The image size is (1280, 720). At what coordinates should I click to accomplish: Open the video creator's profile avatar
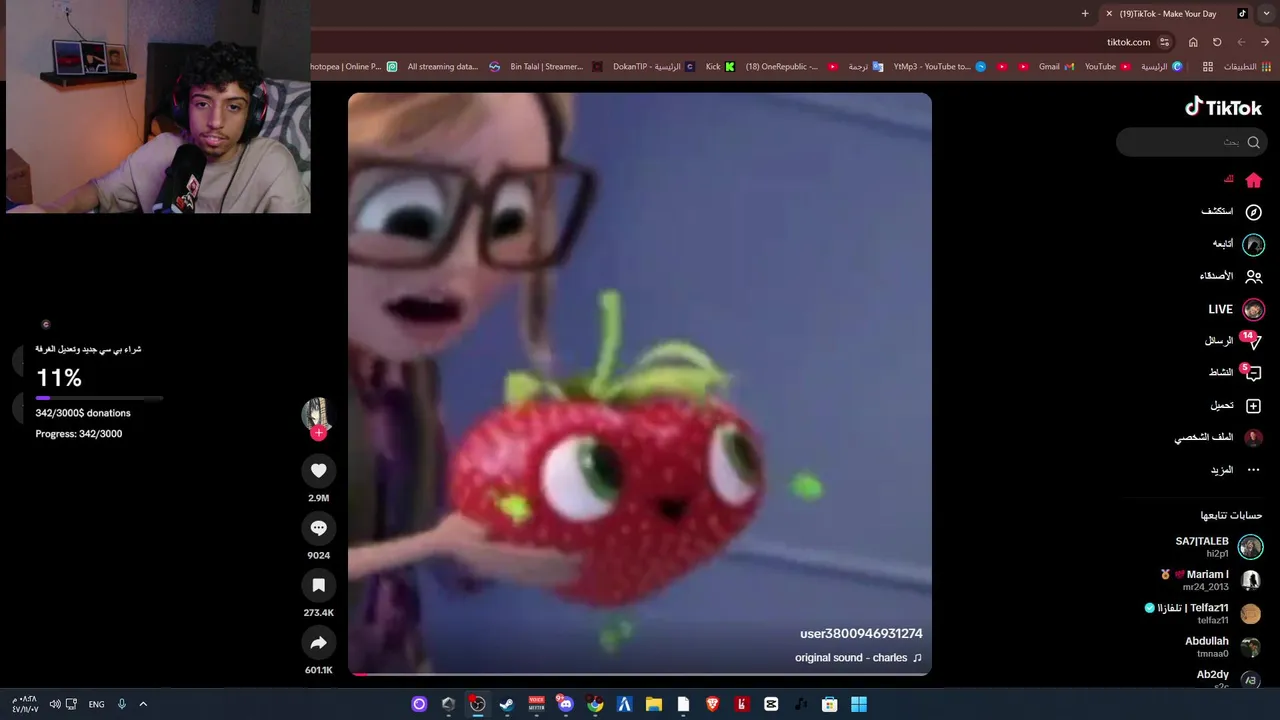point(317,413)
